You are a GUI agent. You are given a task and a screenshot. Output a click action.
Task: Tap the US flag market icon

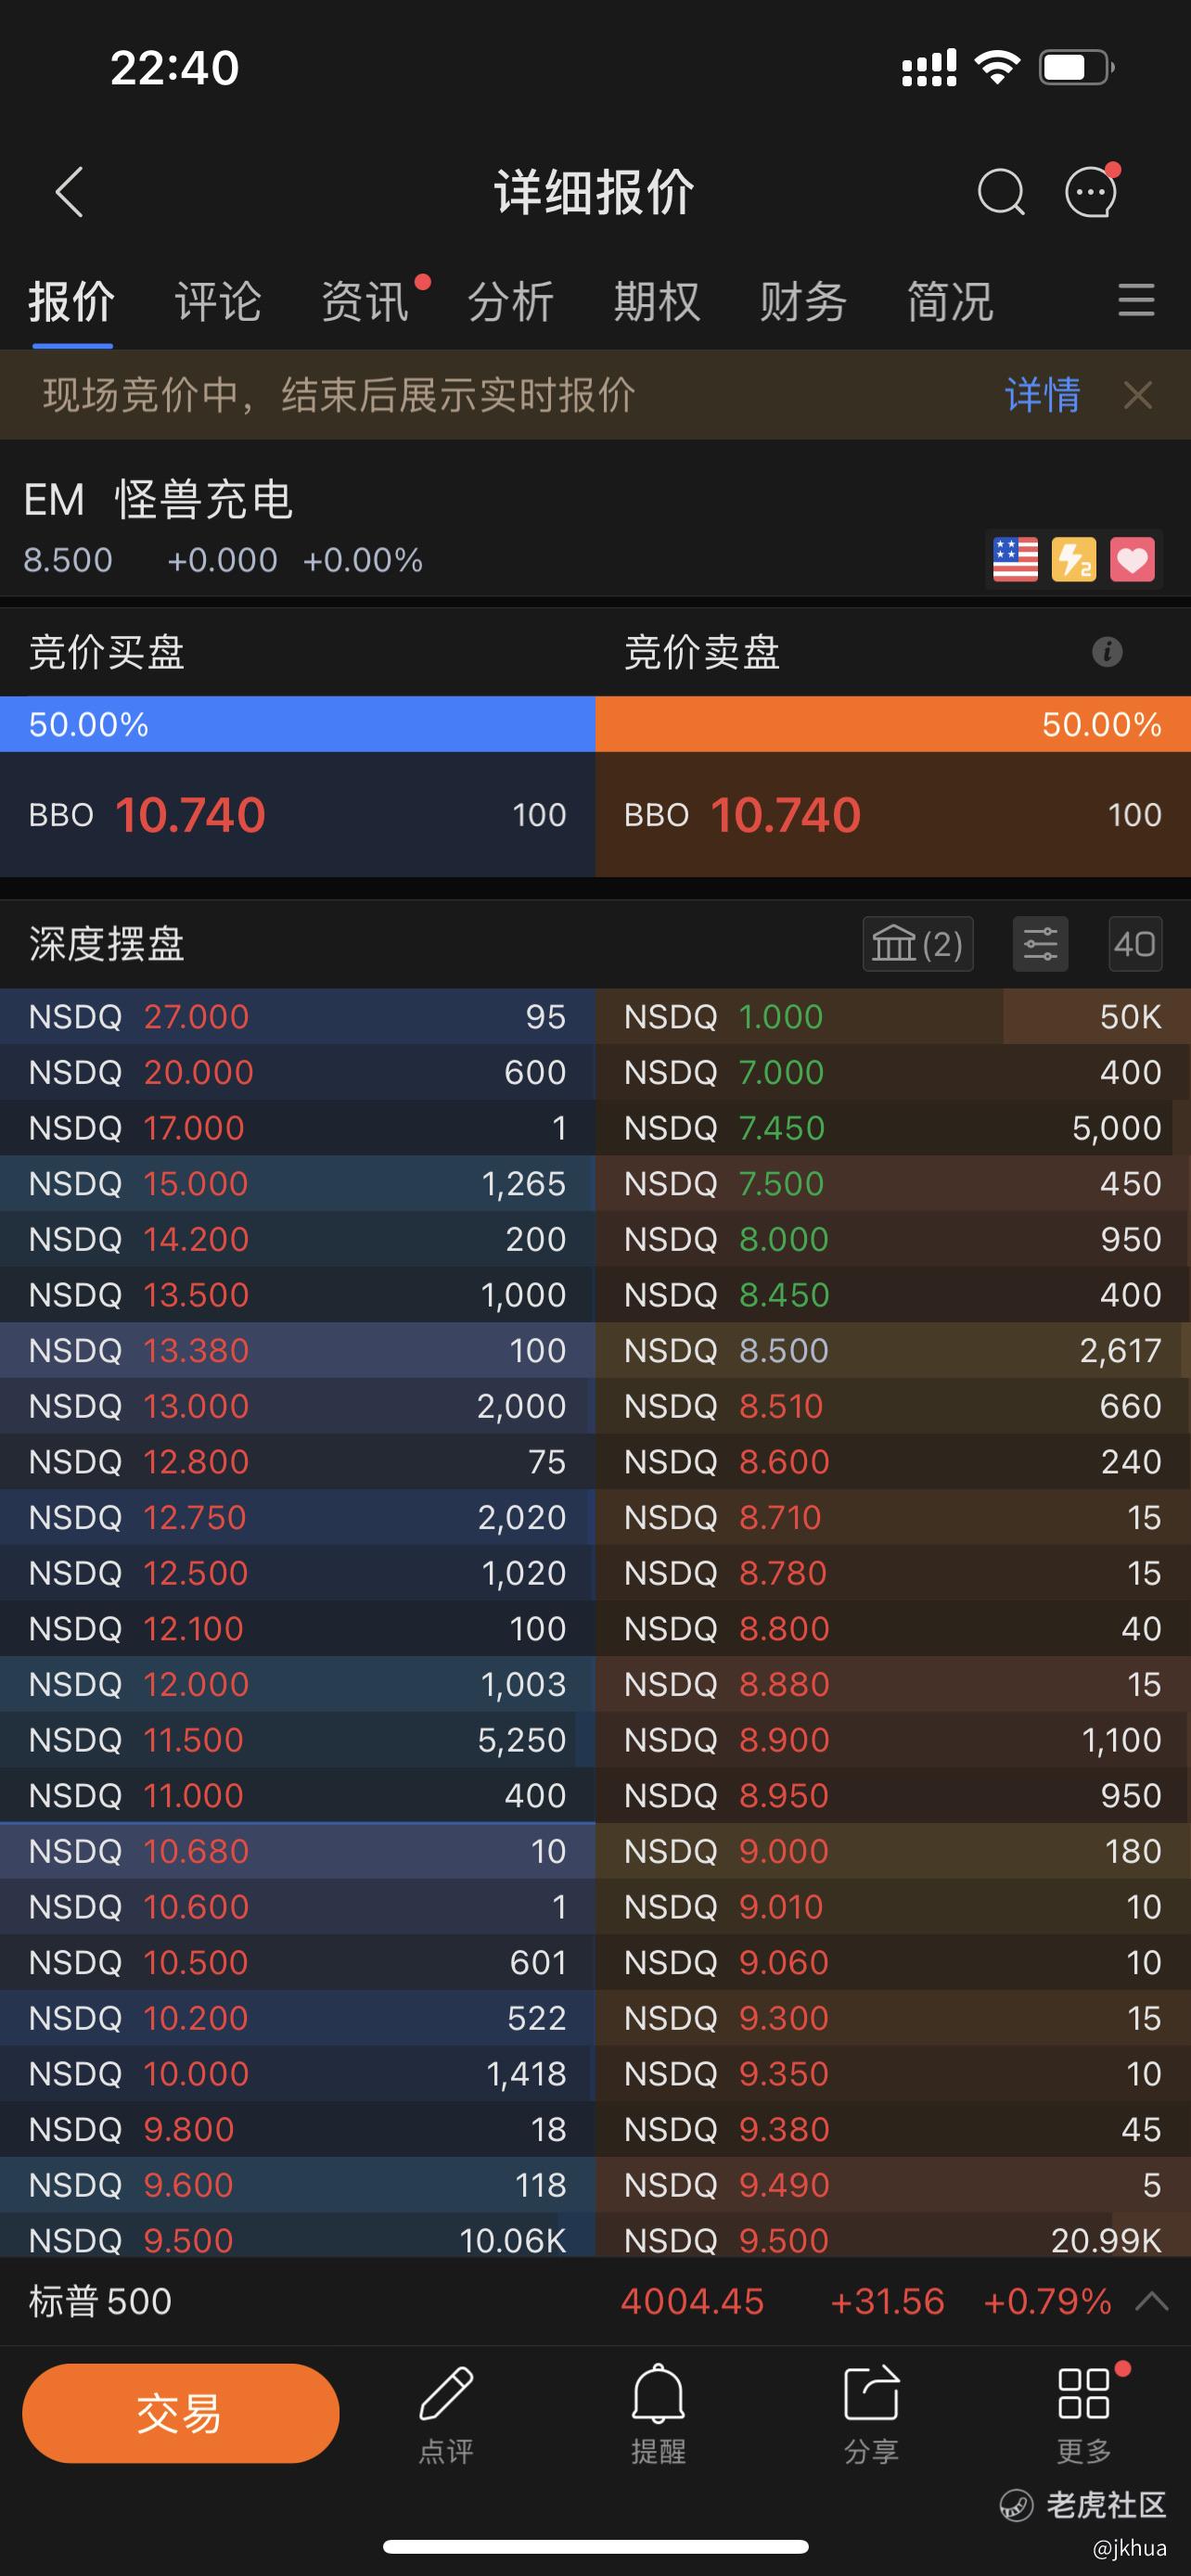1015,559
